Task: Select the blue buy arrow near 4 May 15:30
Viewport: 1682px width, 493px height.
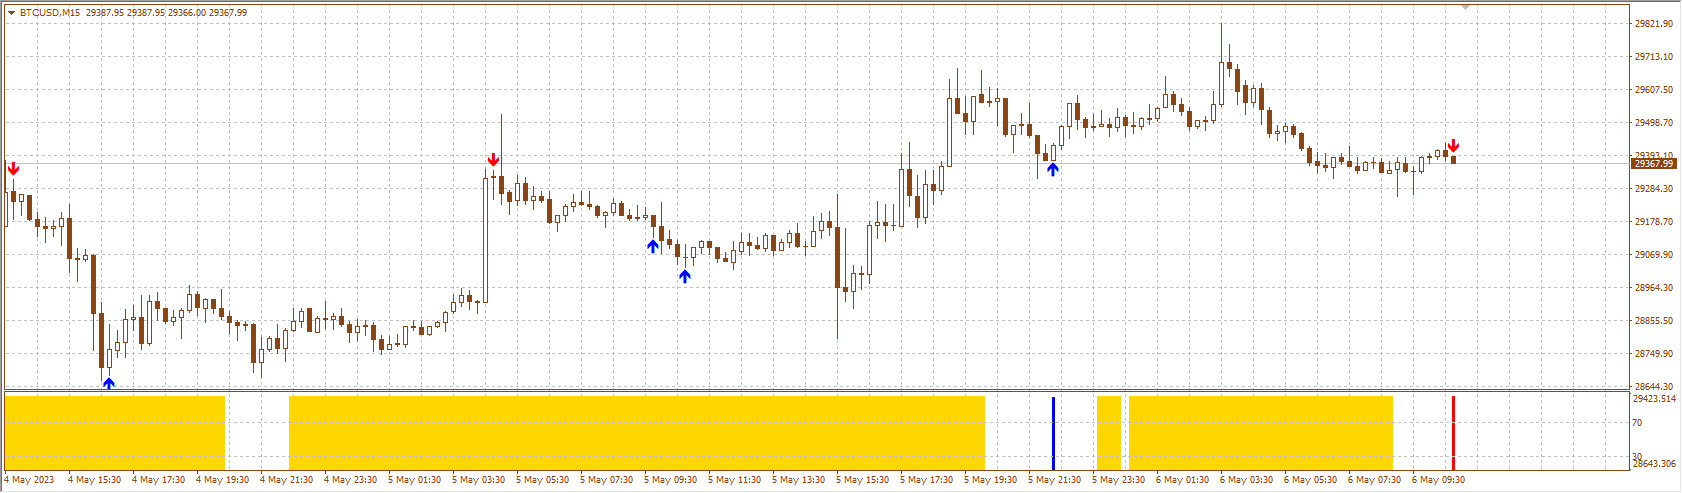Action: click(x=109, y=382)
